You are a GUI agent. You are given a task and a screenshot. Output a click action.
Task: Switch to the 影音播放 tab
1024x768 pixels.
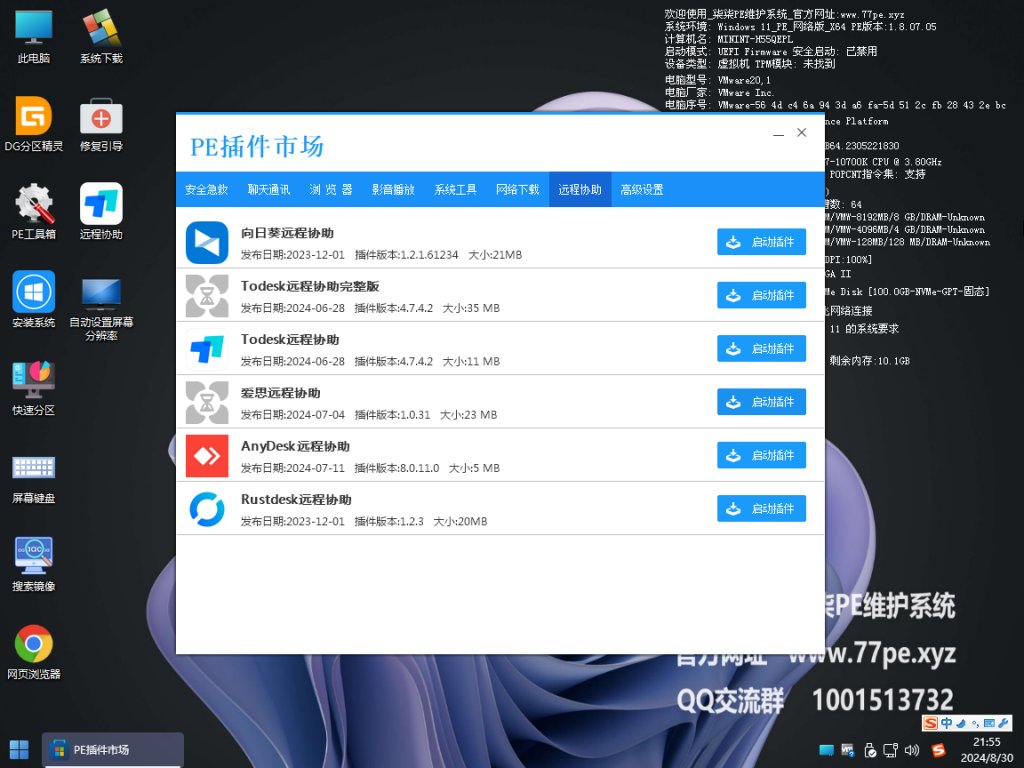coord(393,189)
